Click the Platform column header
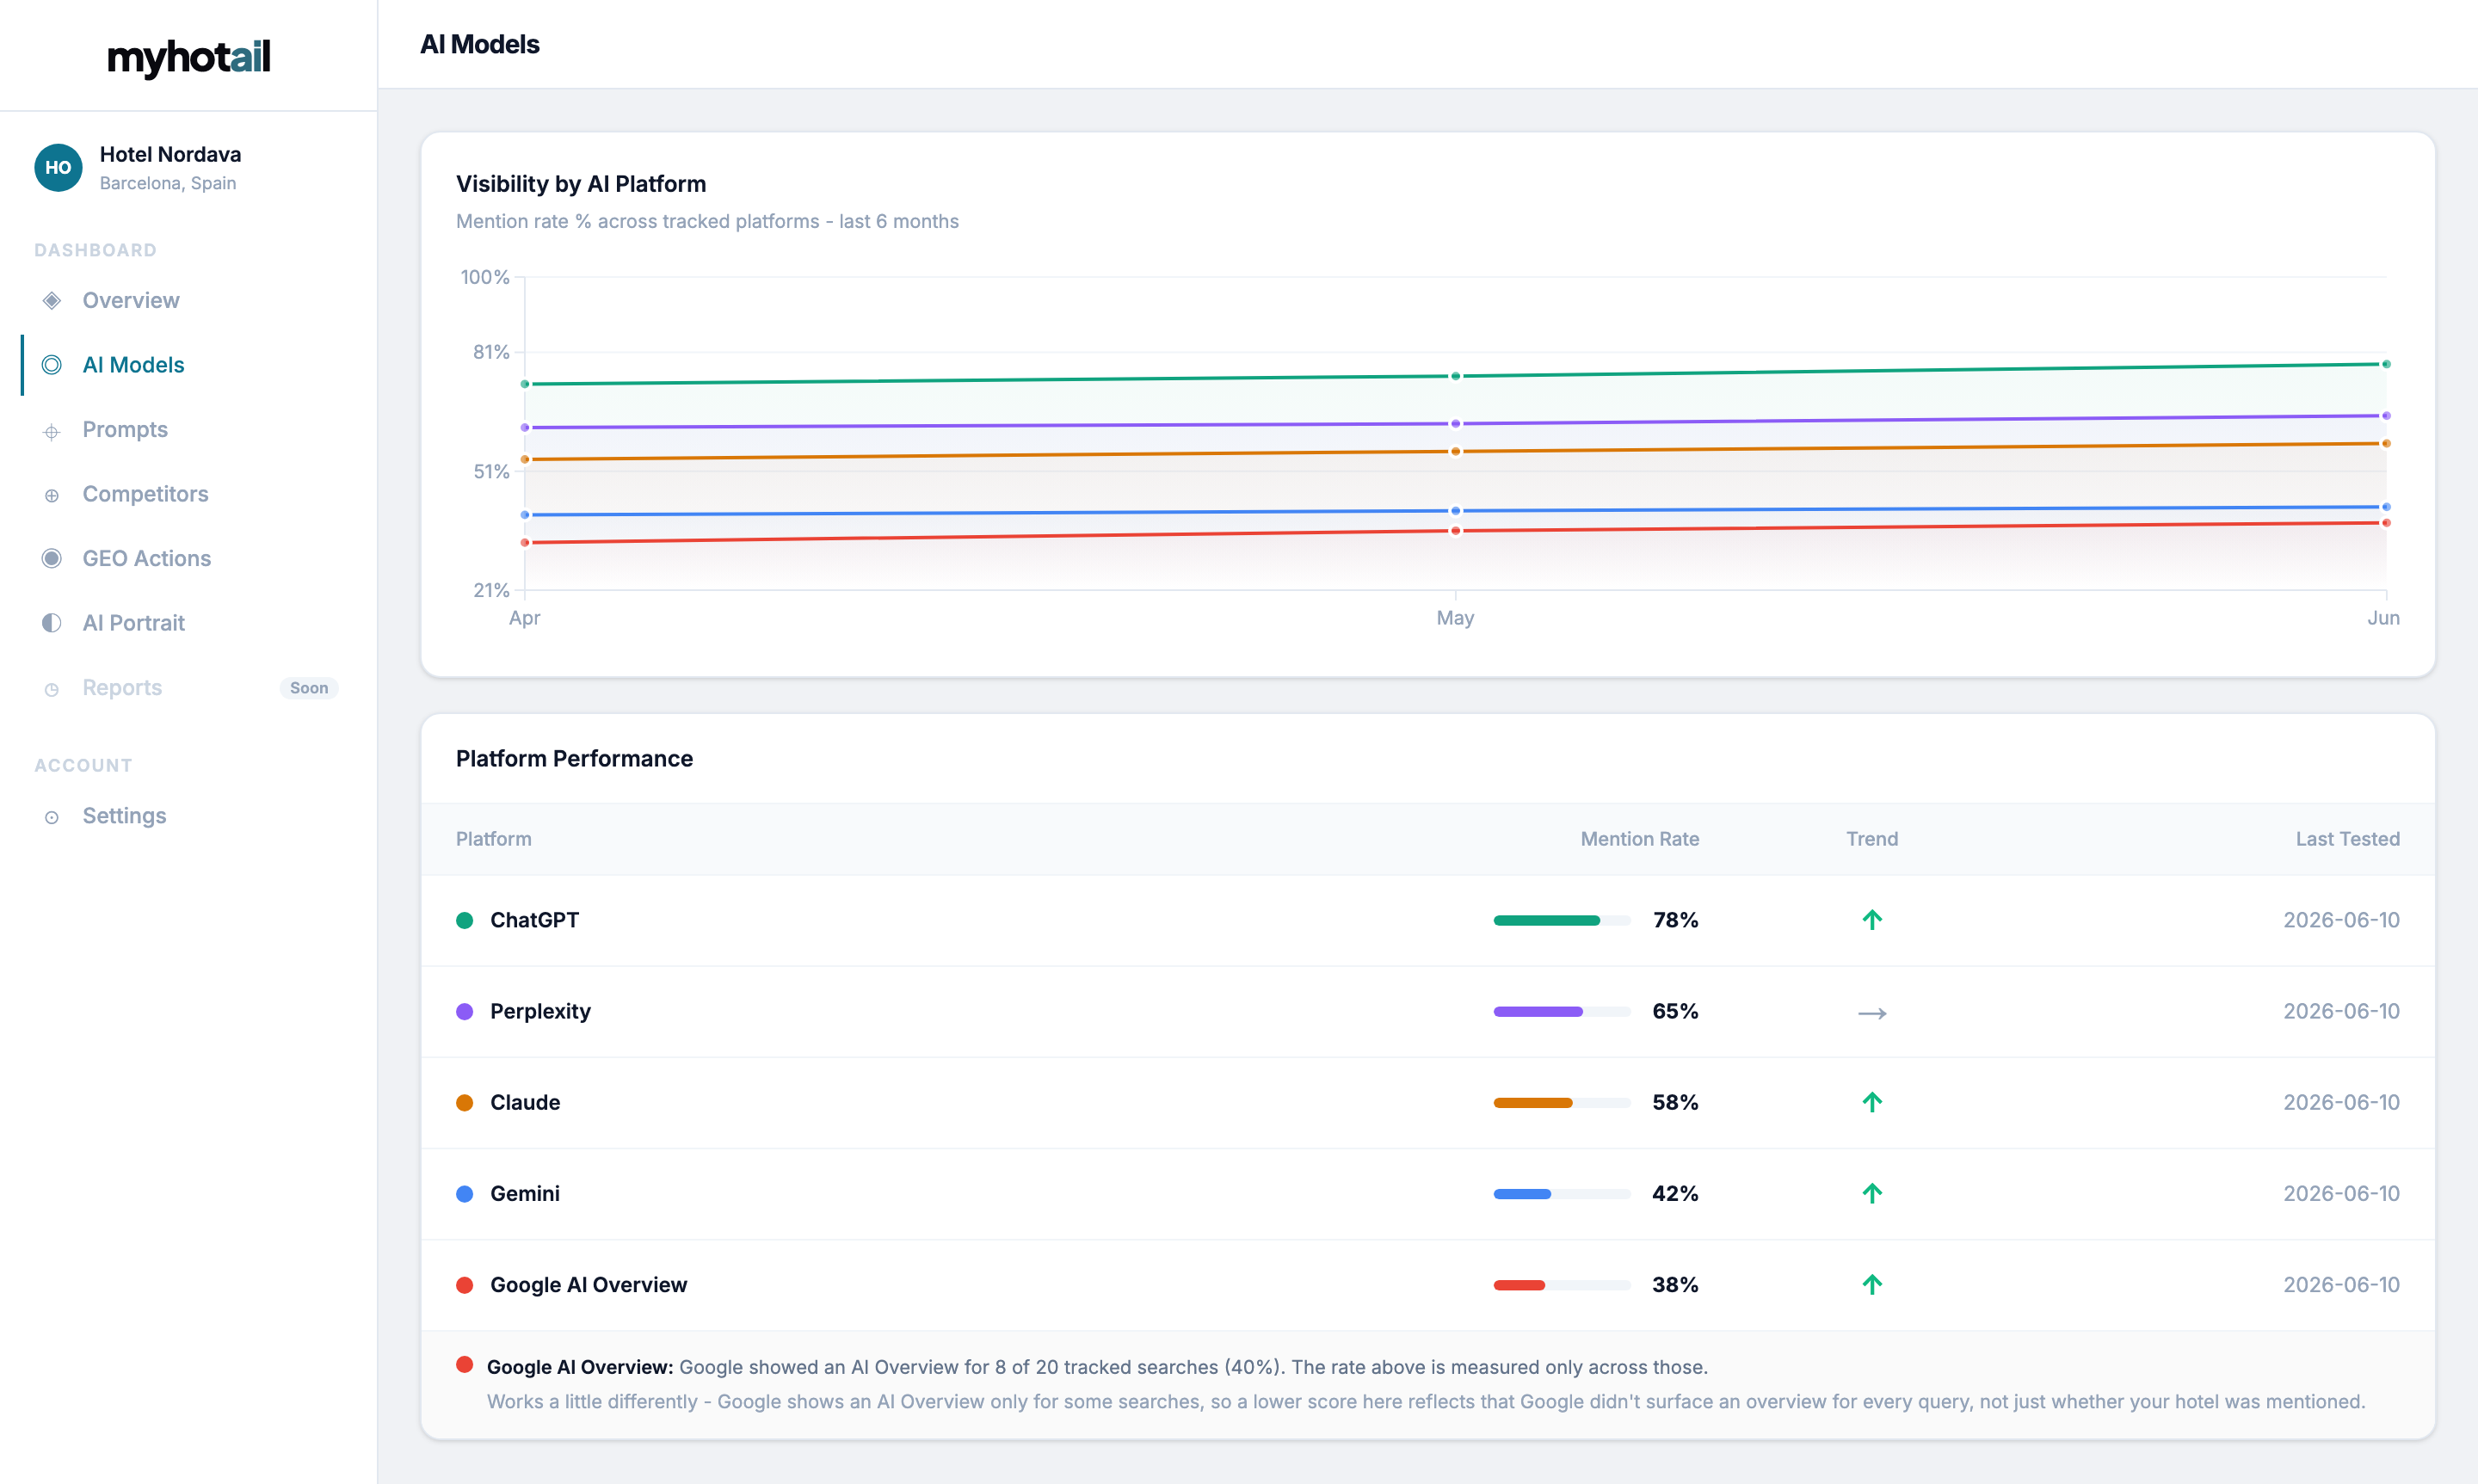This screenshot has width=2478, height=1484. point(494,839)
